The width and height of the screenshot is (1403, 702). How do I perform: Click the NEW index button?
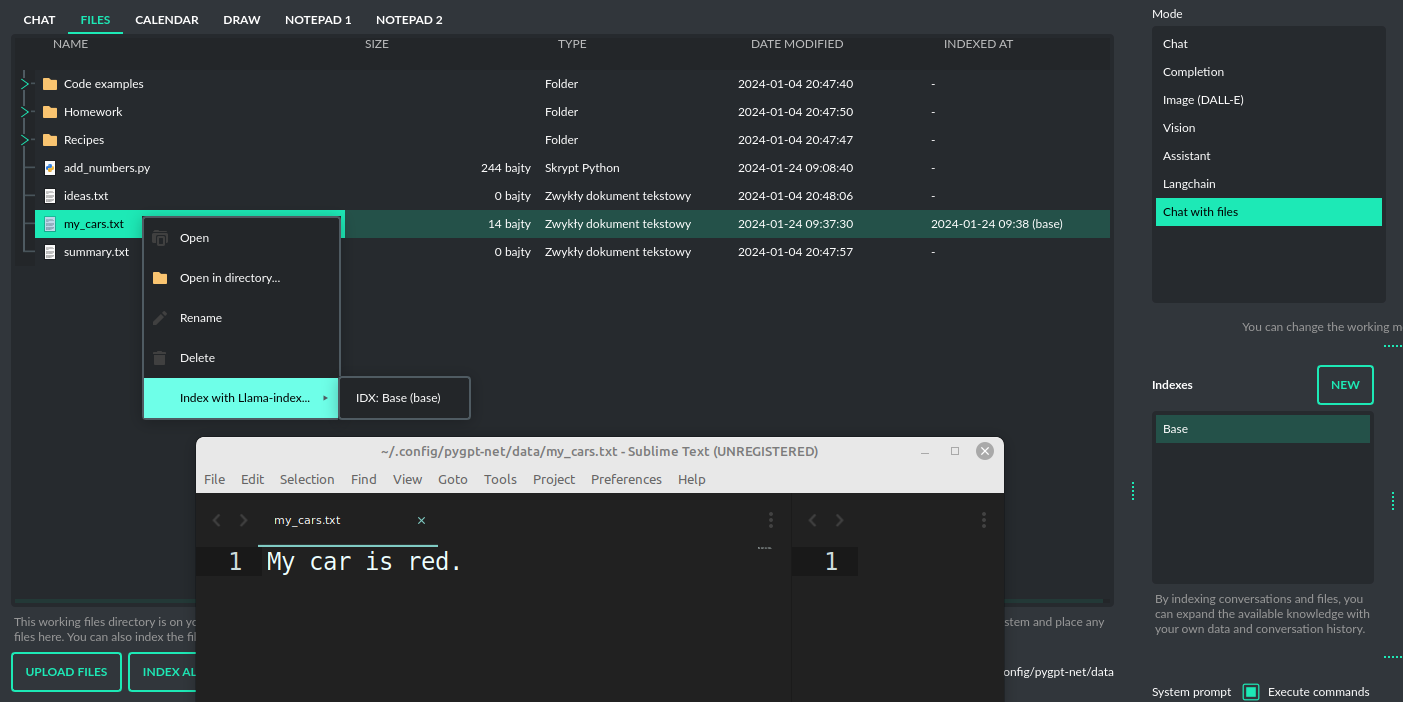pyautogui.click(x=1345, y=385)
